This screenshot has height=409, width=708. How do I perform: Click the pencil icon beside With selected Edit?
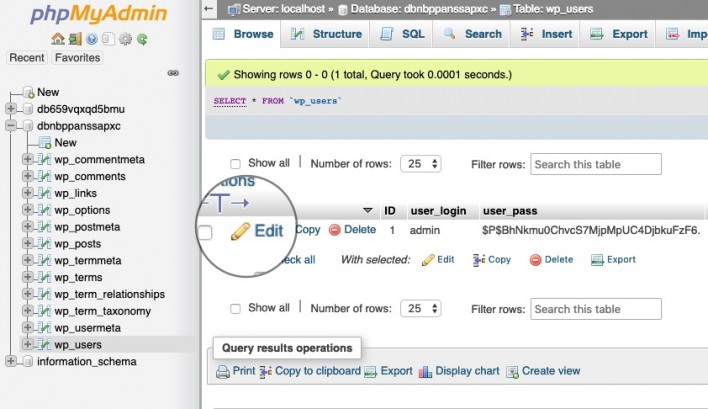(428, 260)
